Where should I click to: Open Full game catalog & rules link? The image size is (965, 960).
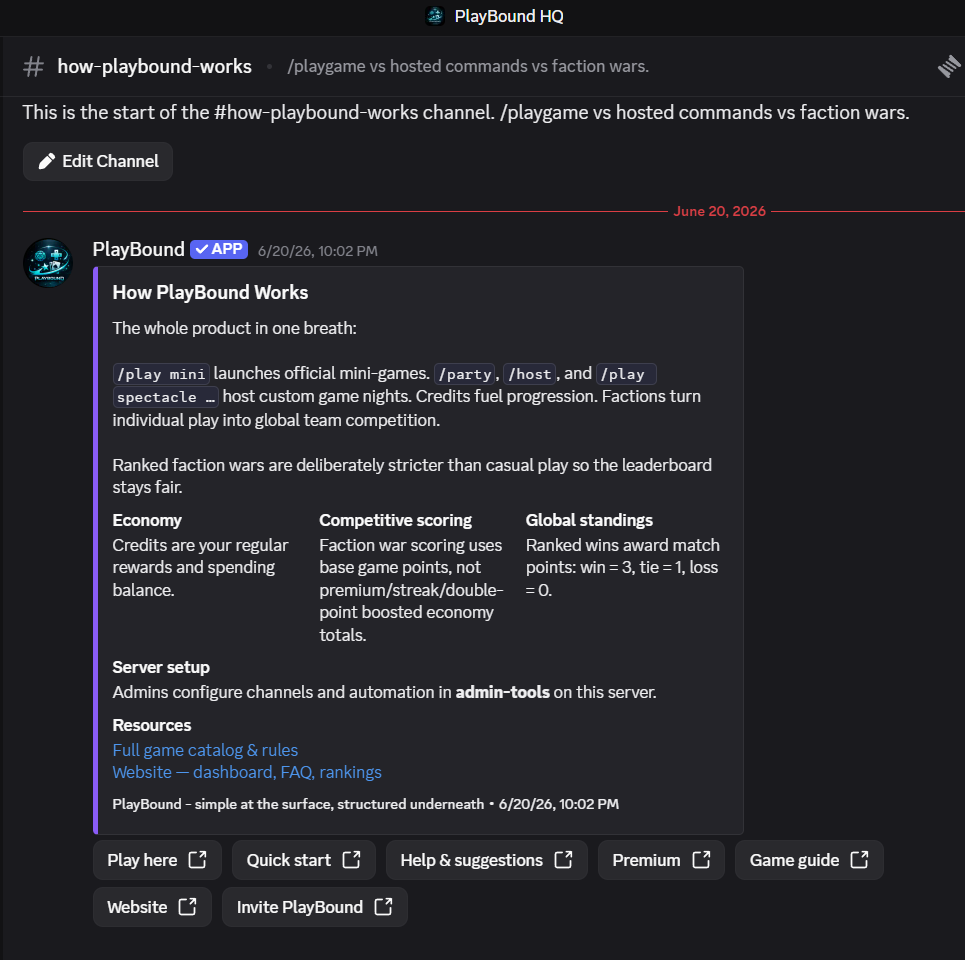click(x=205, y=750)
